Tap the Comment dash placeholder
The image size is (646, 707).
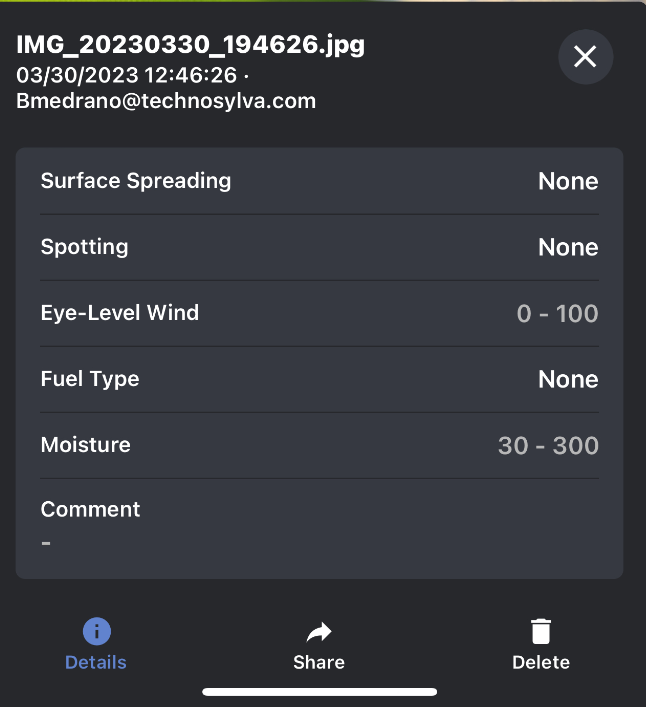pos(46,542)
